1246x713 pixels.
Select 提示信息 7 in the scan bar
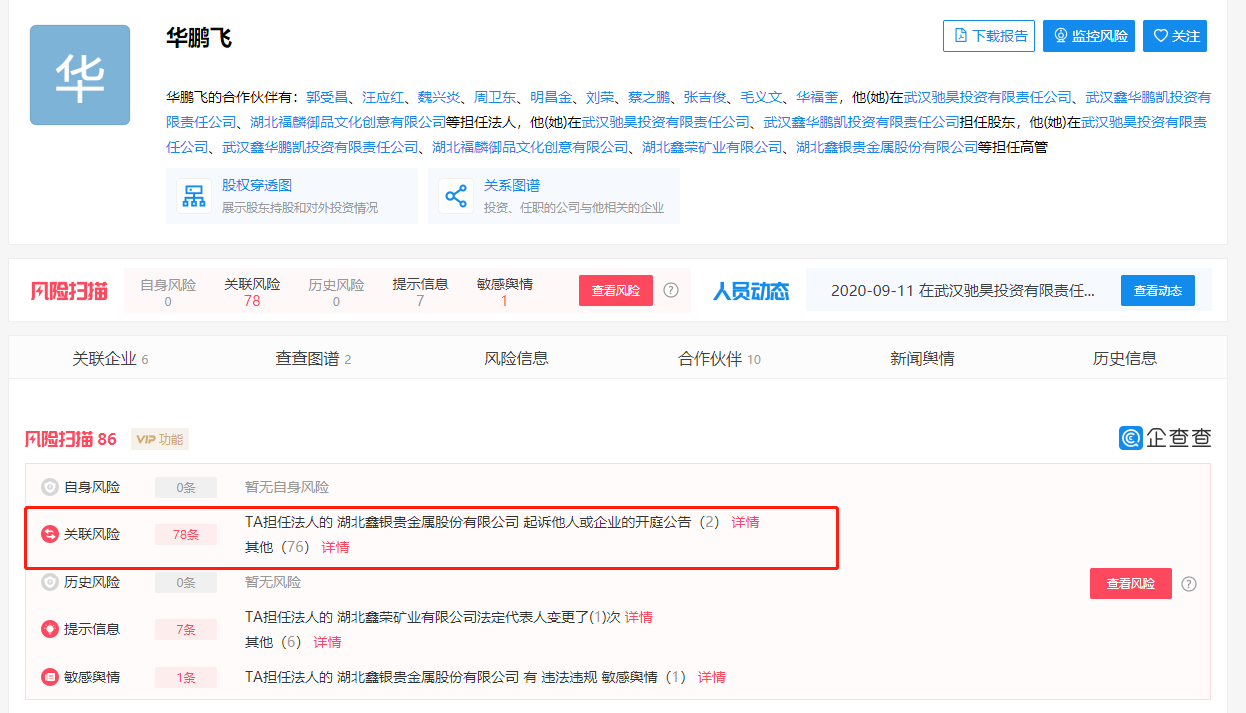(x=420, y=292)
